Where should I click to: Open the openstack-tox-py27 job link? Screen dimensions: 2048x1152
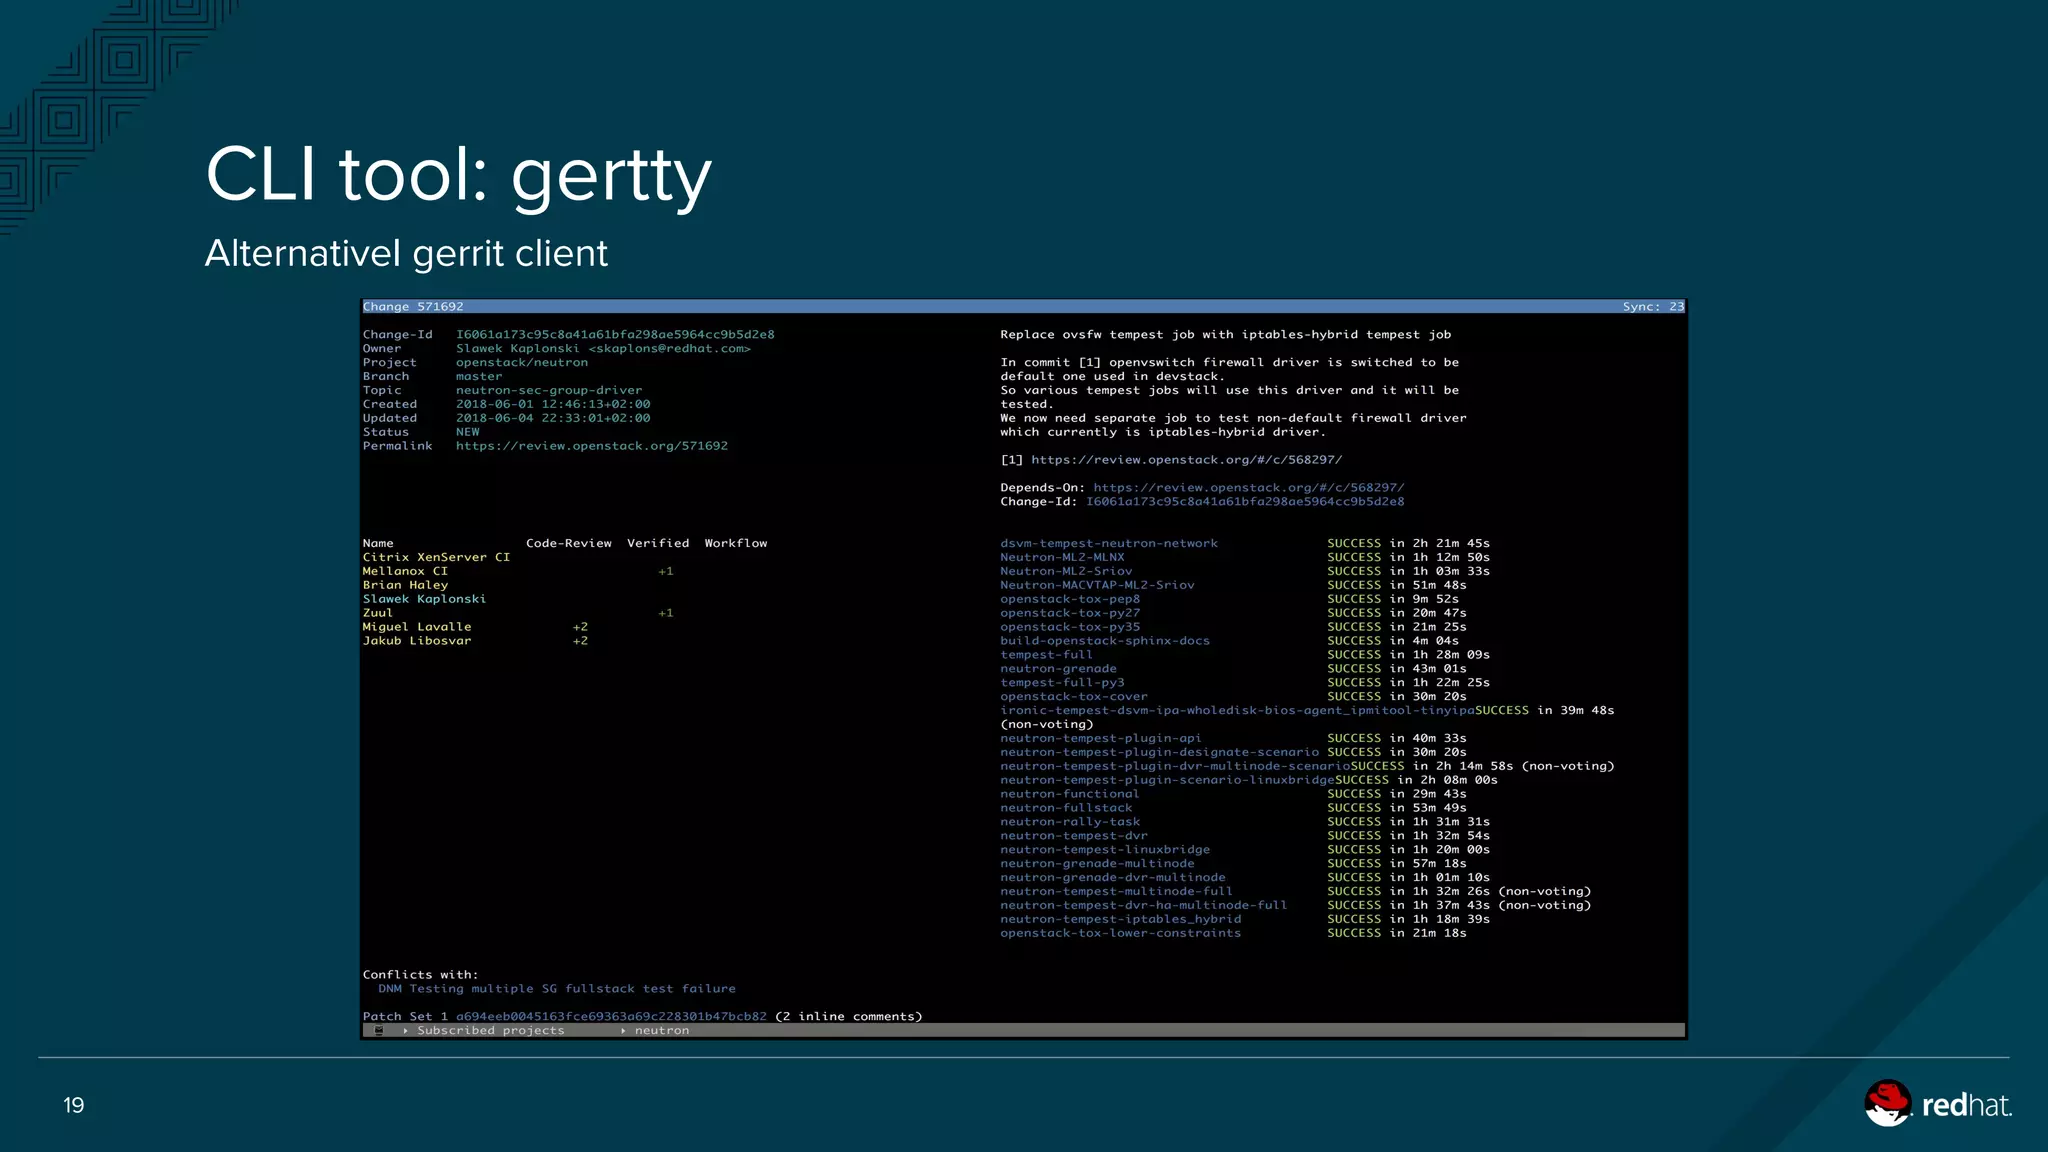point(1070,614)
